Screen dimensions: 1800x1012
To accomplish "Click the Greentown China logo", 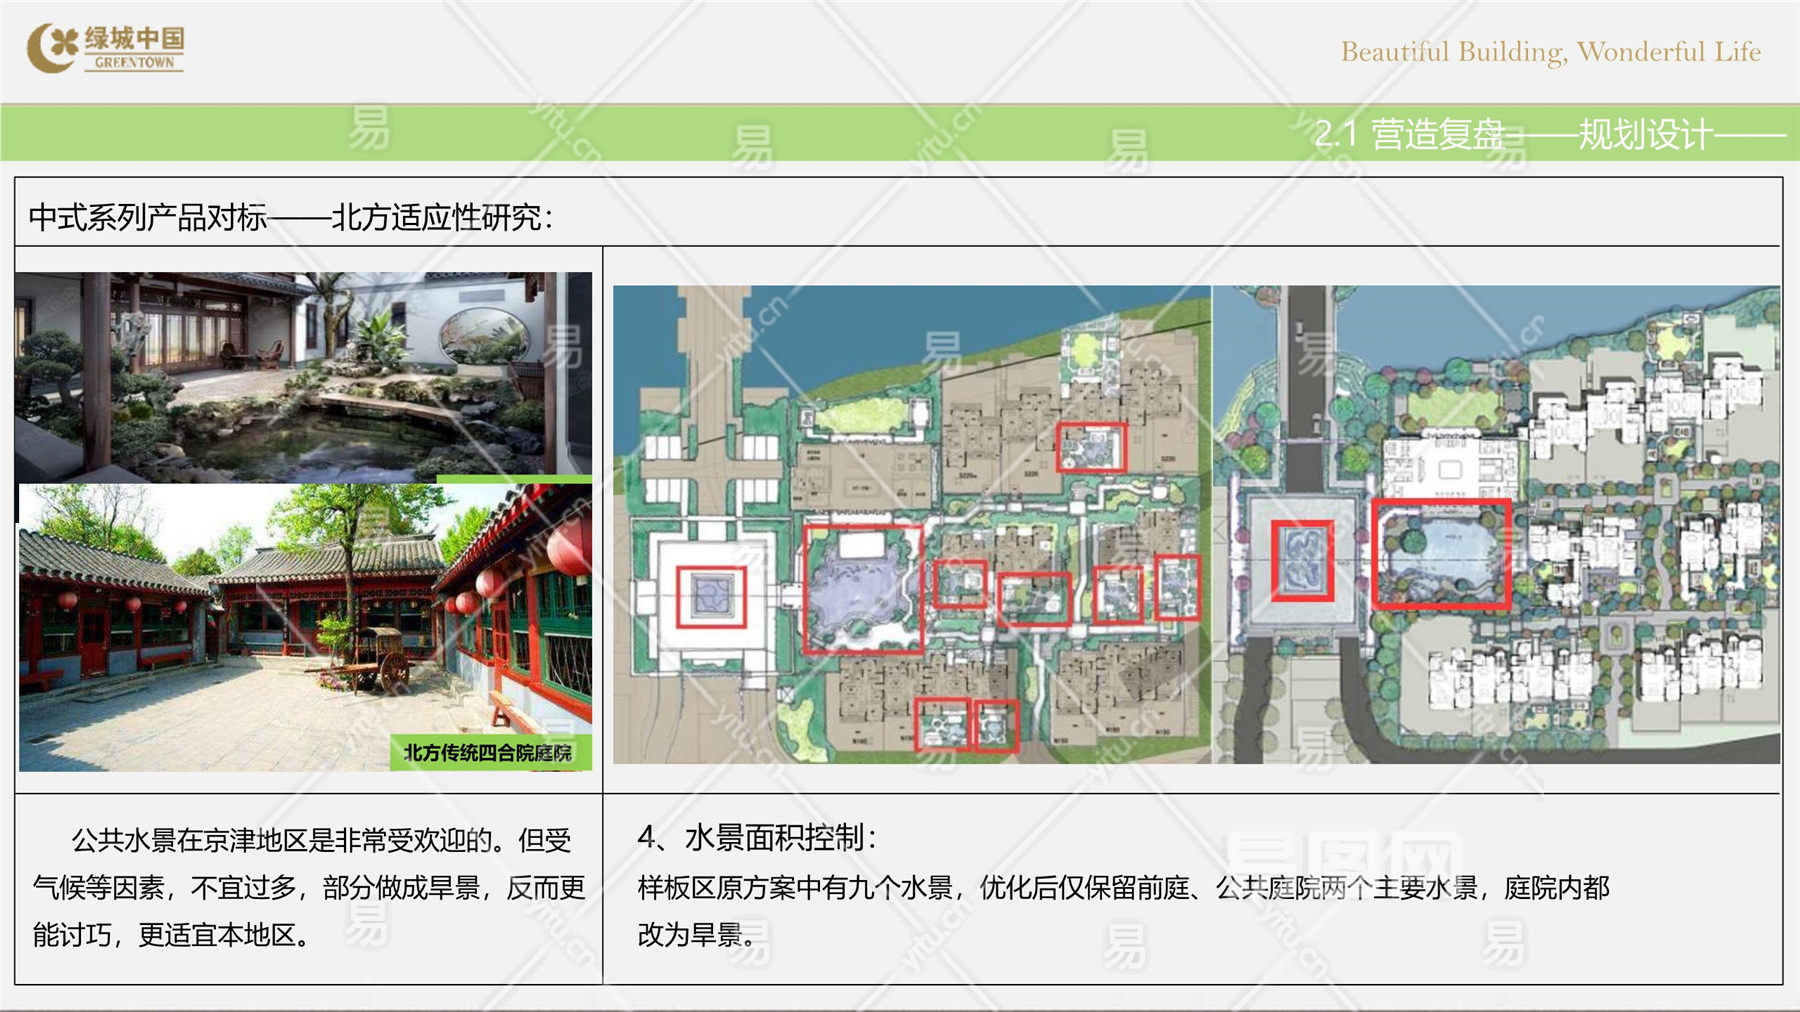I will (x=106, y=48).
